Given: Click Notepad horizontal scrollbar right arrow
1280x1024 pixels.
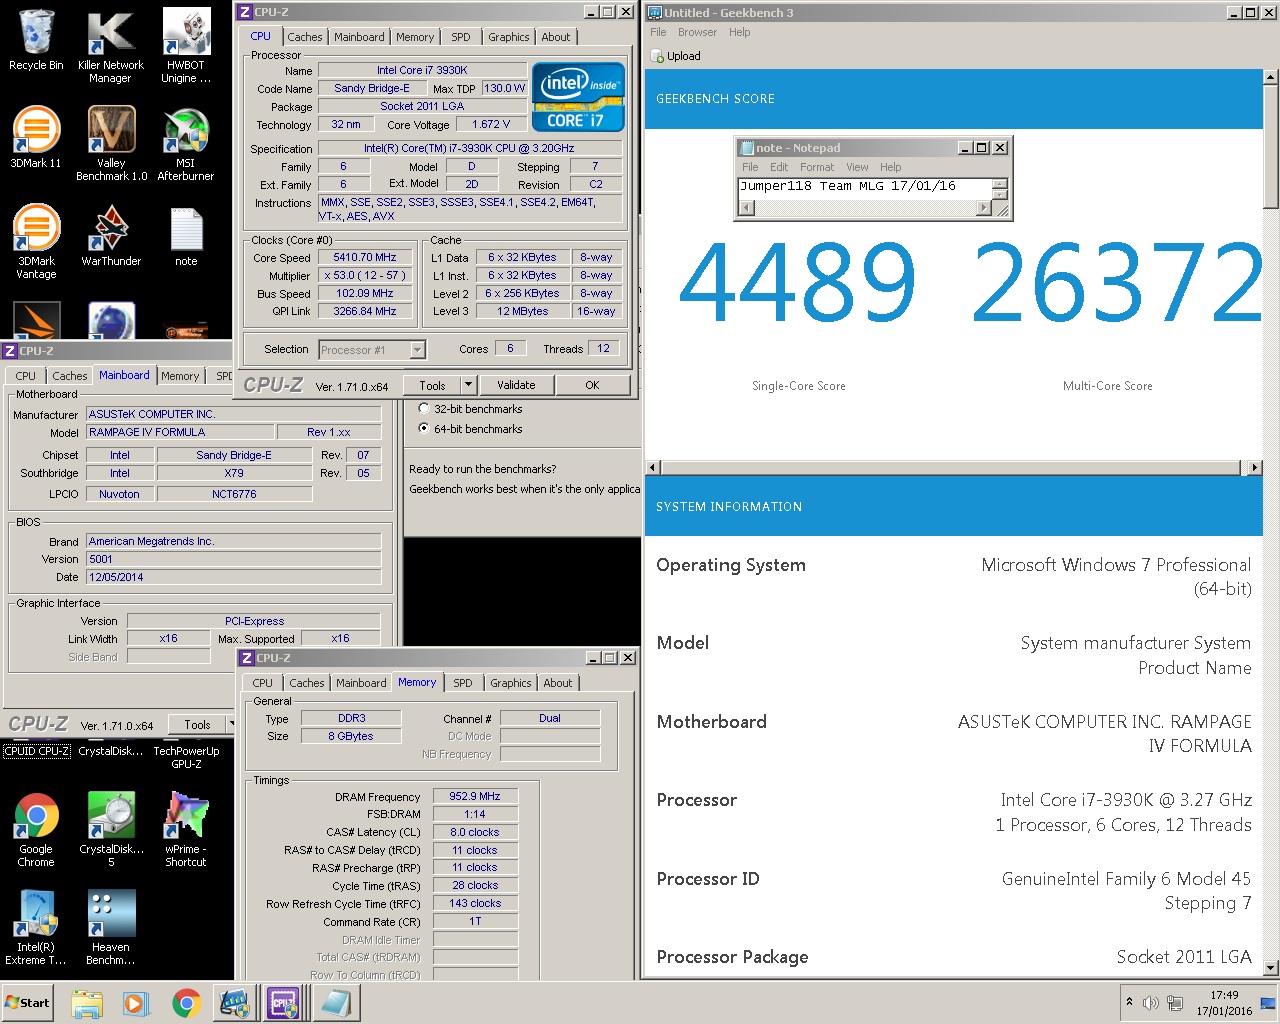Looking at the screenshot, I should pos(984,208).
